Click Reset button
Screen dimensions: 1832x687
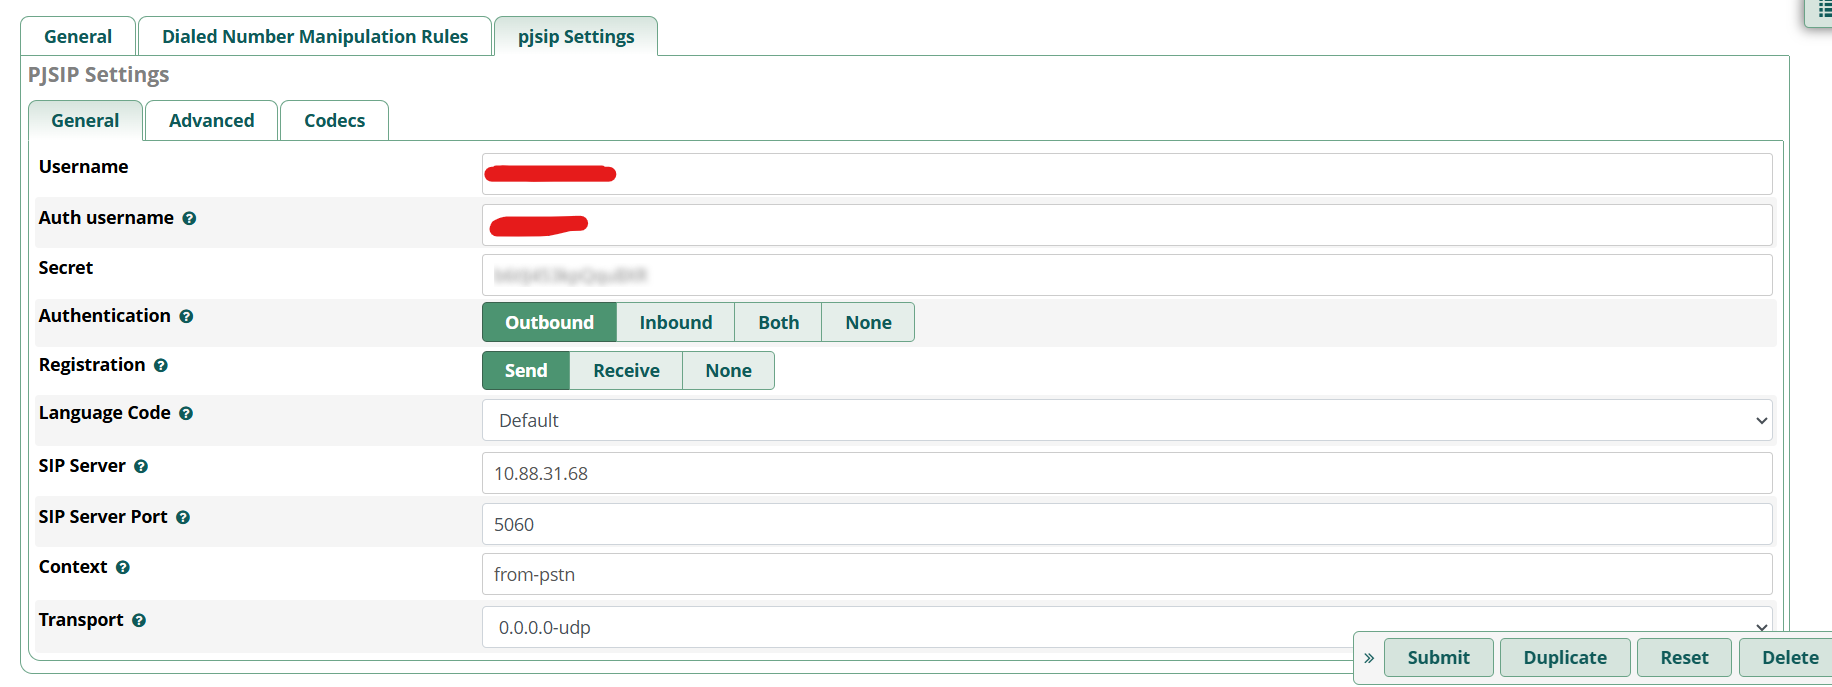tap(1684, 657)
